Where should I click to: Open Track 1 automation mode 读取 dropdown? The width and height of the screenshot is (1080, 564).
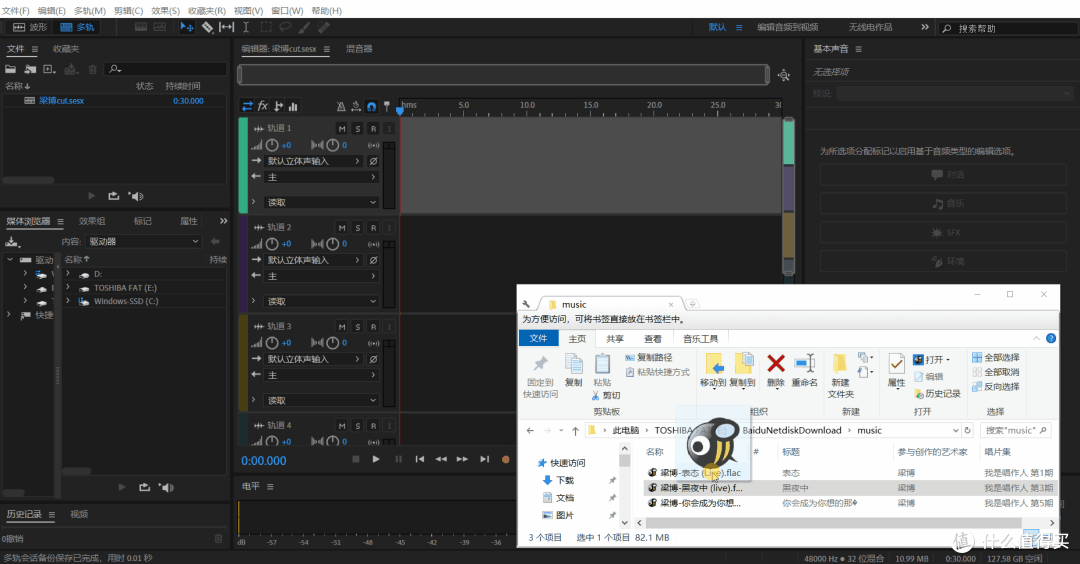pos(322,202)
